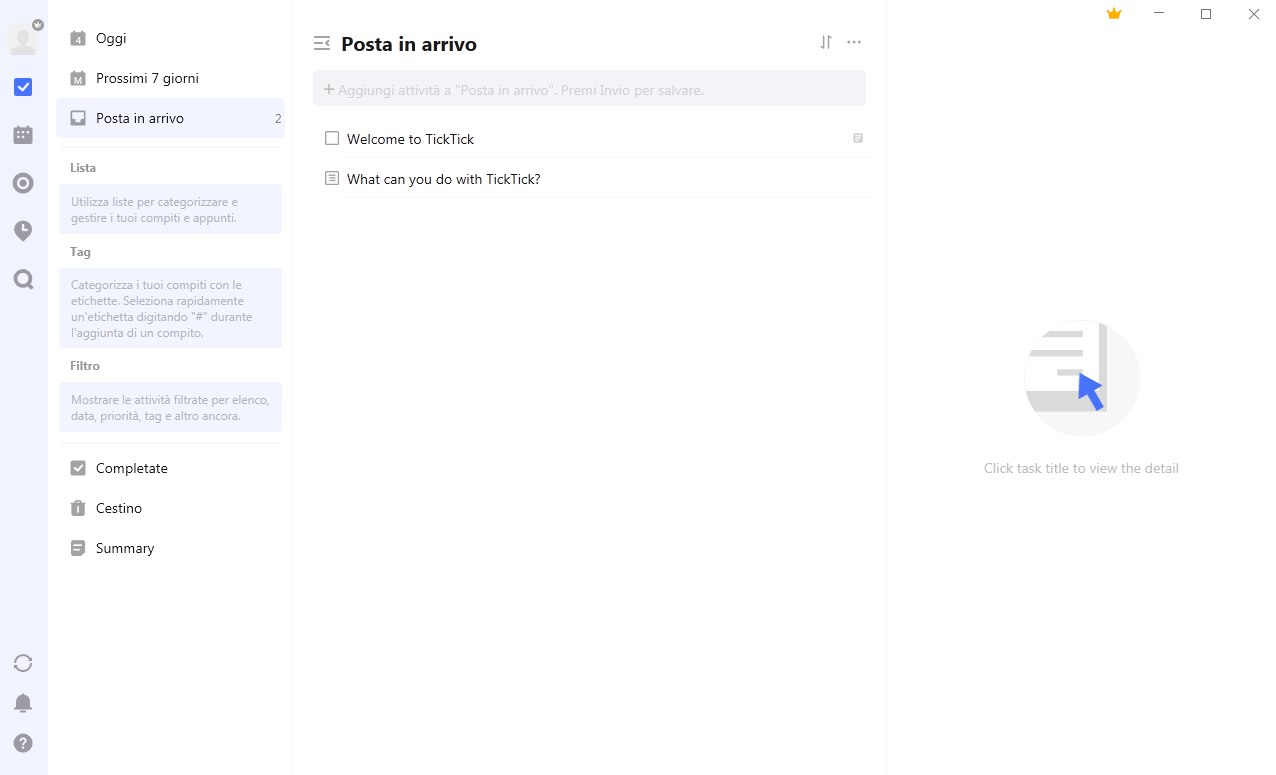
Task: Maximize the TickTick window
Action: coord(1206,14)
